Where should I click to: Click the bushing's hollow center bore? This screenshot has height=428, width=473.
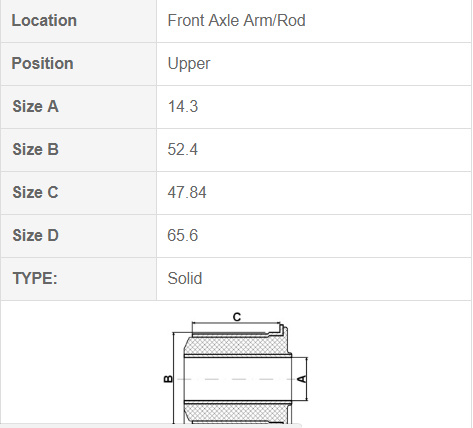pos(238,379)
